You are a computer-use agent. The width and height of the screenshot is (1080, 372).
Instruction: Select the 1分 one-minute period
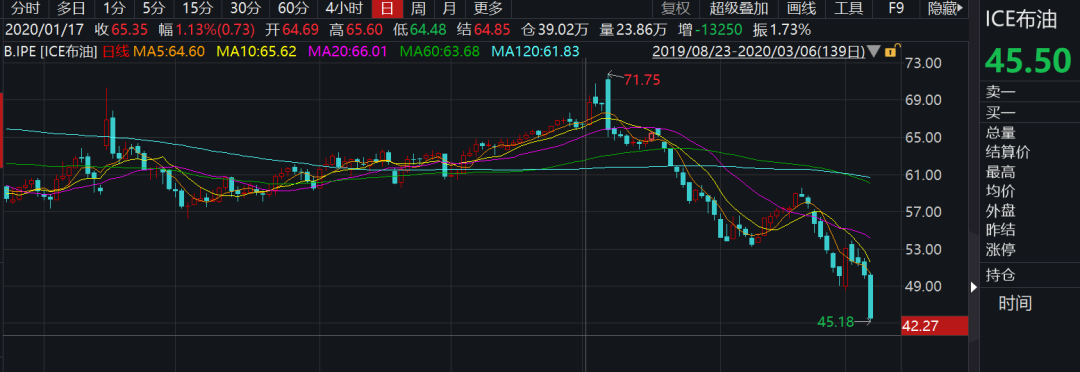pos(115,8)
